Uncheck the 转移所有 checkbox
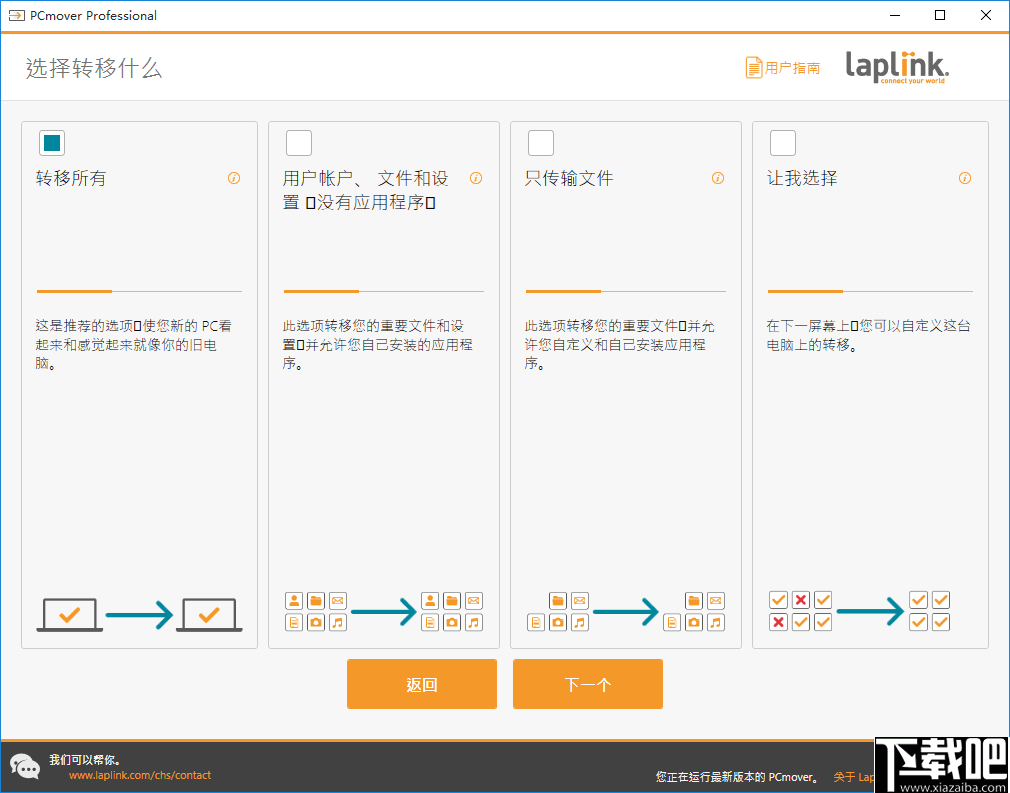This screenshot has width=1010, height=793. coord(51,143)
